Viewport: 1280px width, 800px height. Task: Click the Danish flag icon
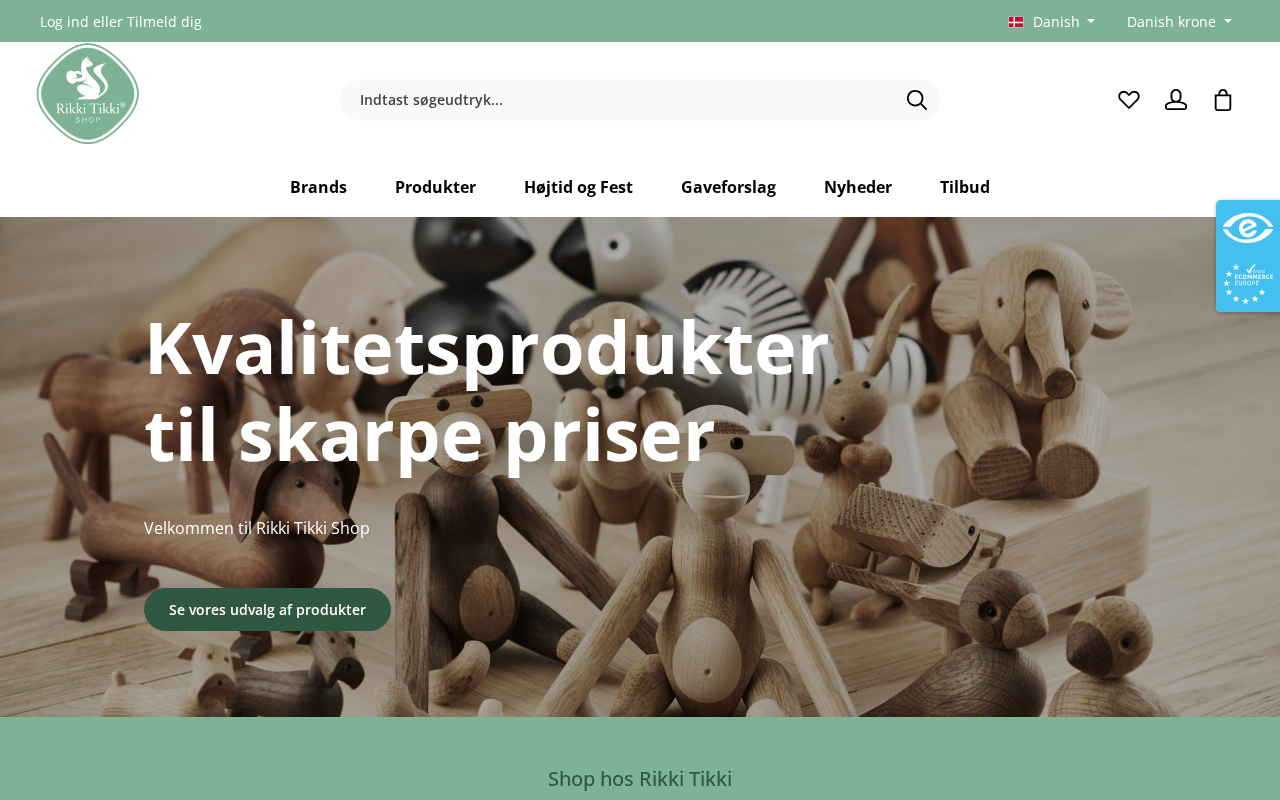[x=1016, y=22]
